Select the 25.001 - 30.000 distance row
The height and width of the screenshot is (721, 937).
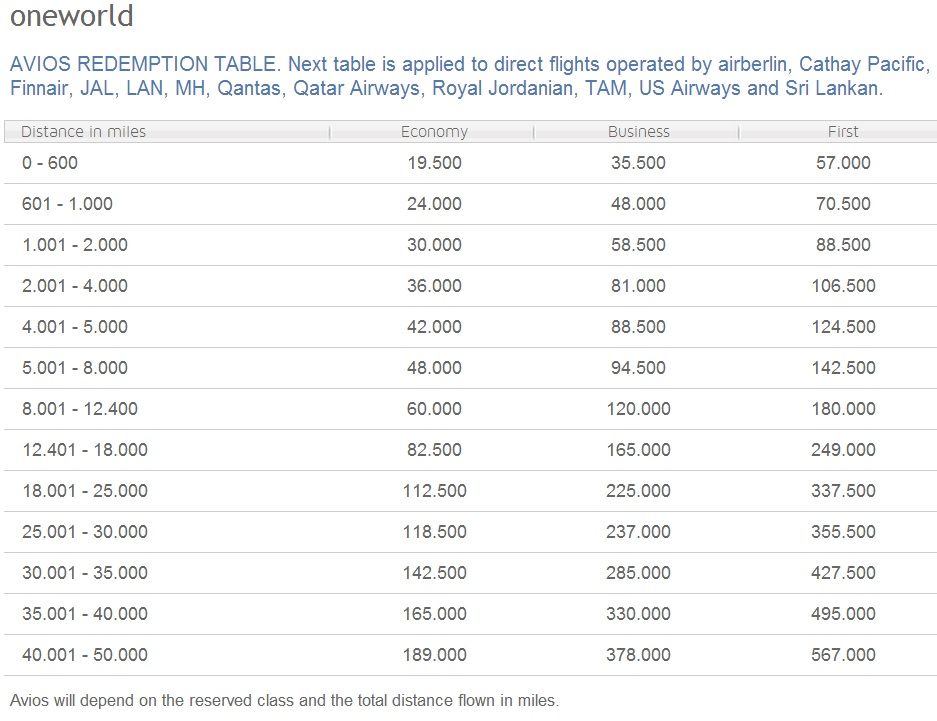pos(470,532)
